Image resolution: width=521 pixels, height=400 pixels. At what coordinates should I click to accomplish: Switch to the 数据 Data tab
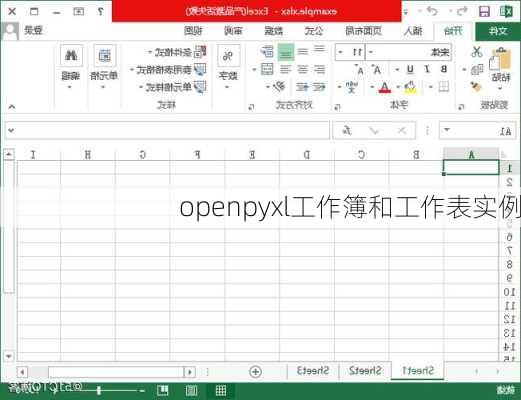[x=274, y=31]
